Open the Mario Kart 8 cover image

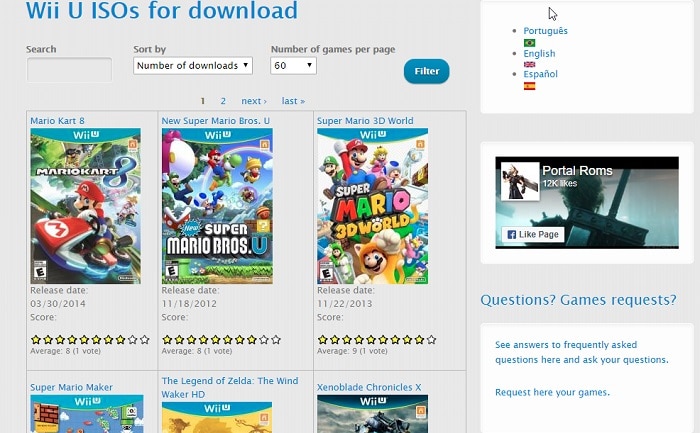coord(85,206)
